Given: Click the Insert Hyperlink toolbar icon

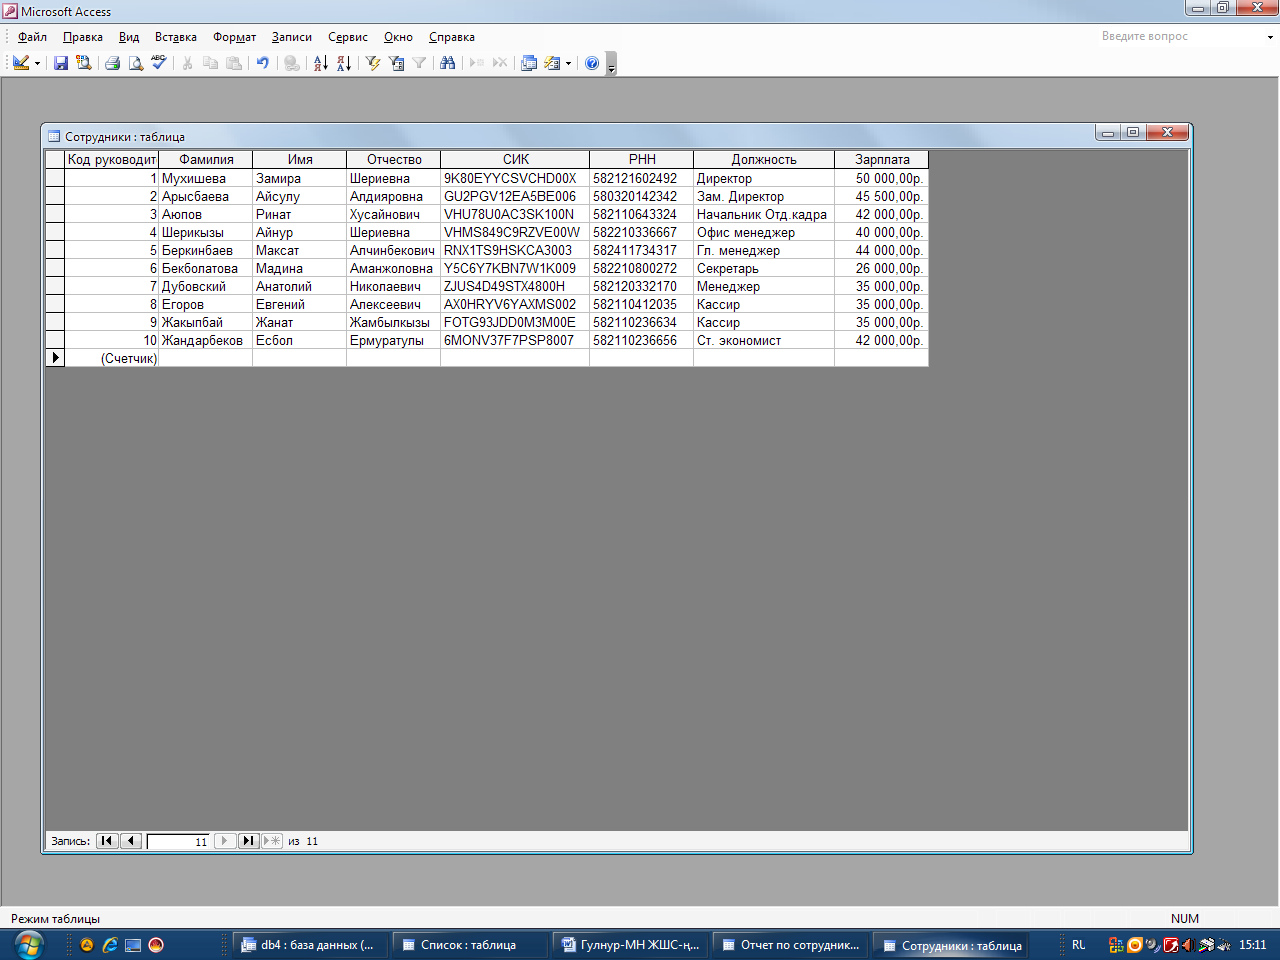Looking at the screenshot, I should click(x=291, y=63).
